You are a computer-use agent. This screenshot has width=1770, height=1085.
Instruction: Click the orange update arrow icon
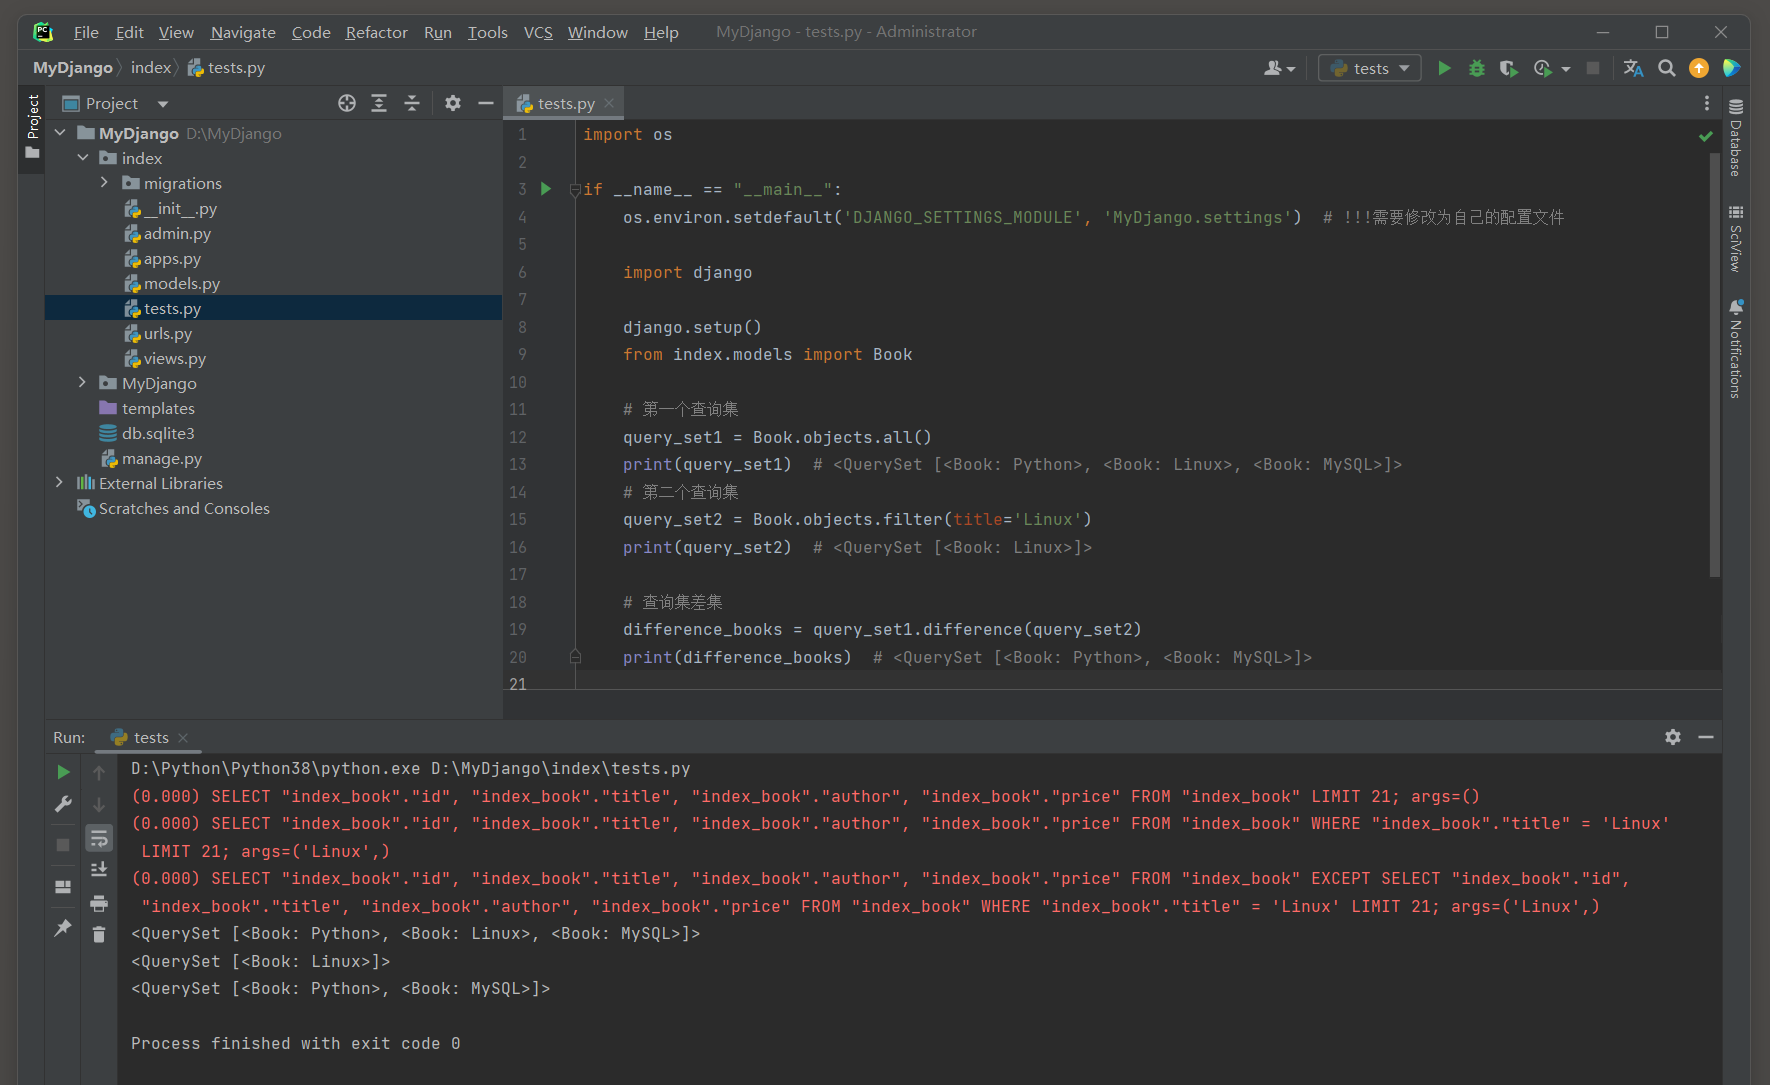point(1699,68)
